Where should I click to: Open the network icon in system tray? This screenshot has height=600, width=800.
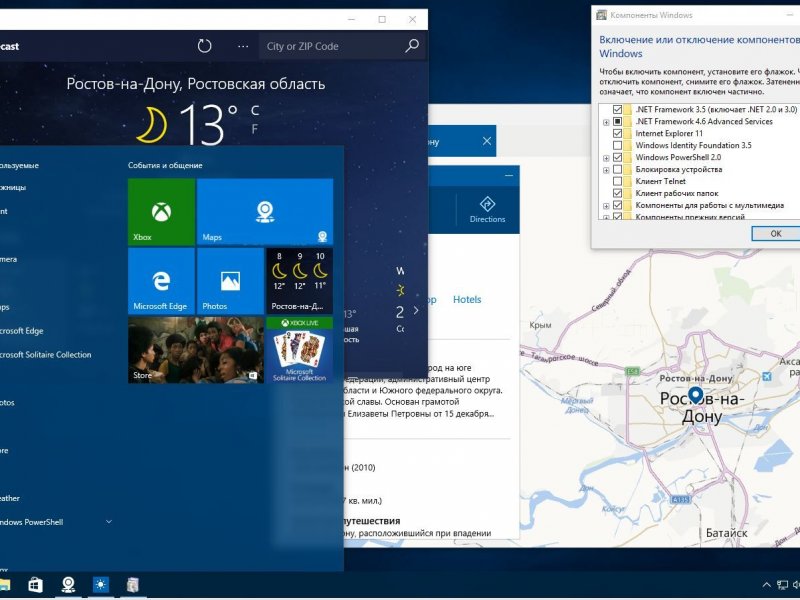click(782, 585)
